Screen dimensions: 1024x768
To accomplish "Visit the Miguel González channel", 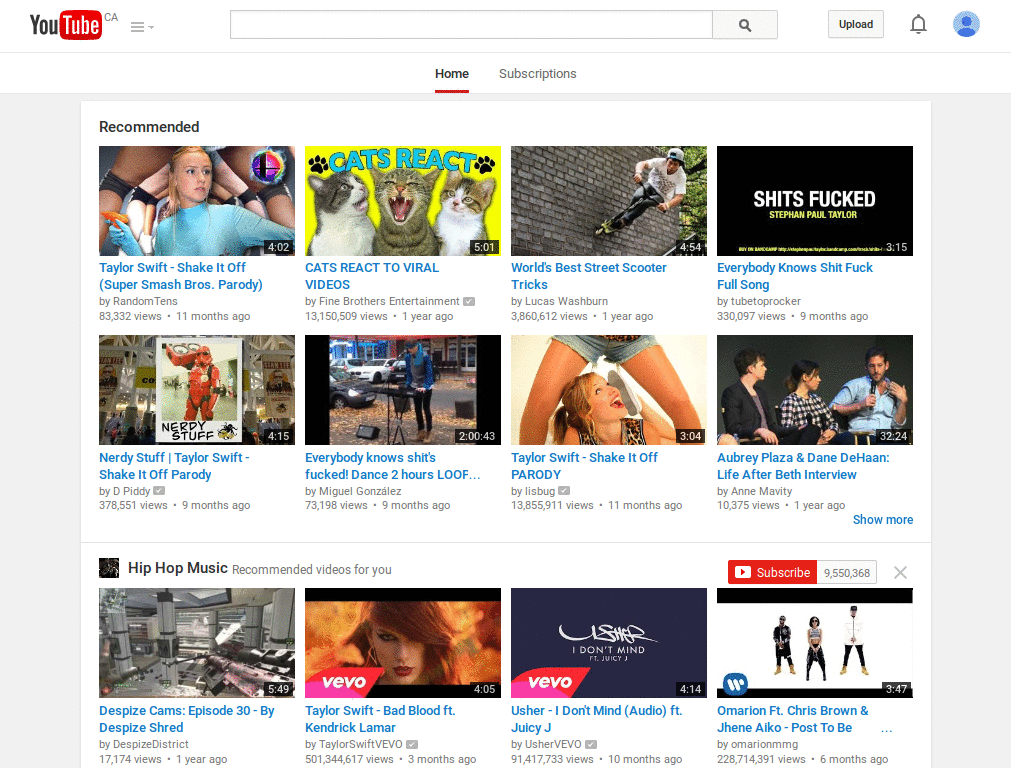I will pyautogui.click(x=360, y=491).
